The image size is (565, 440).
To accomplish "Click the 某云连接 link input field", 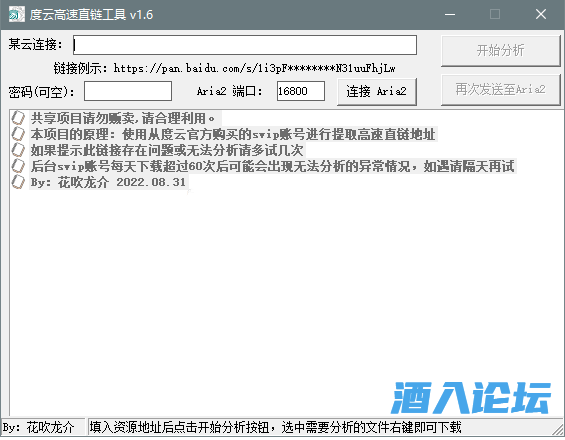I will coord(245,45).
